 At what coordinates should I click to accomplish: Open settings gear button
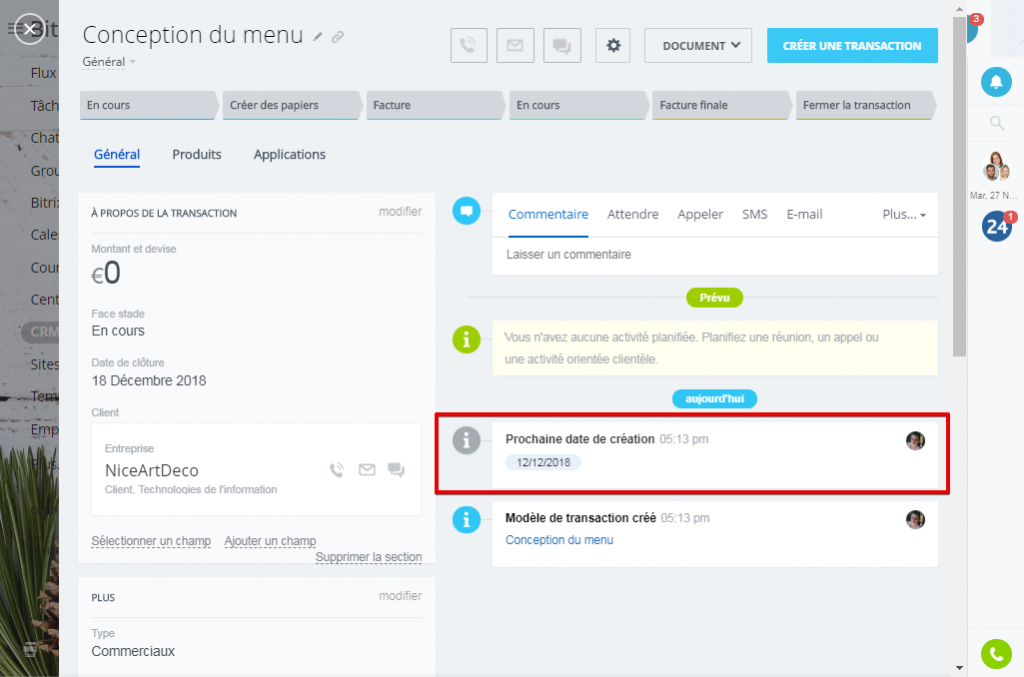pyautogui.click(x=613, y=46)
